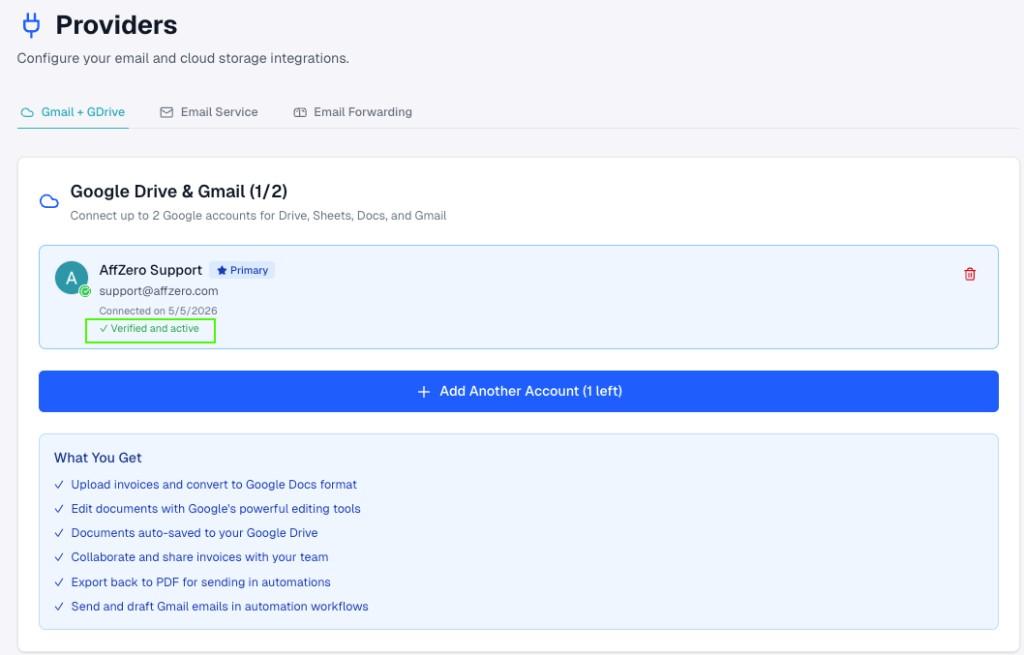Click checkmark beside Export back to PDF item
Viewport: 1024px width, 655px height.
coord(59,582)
